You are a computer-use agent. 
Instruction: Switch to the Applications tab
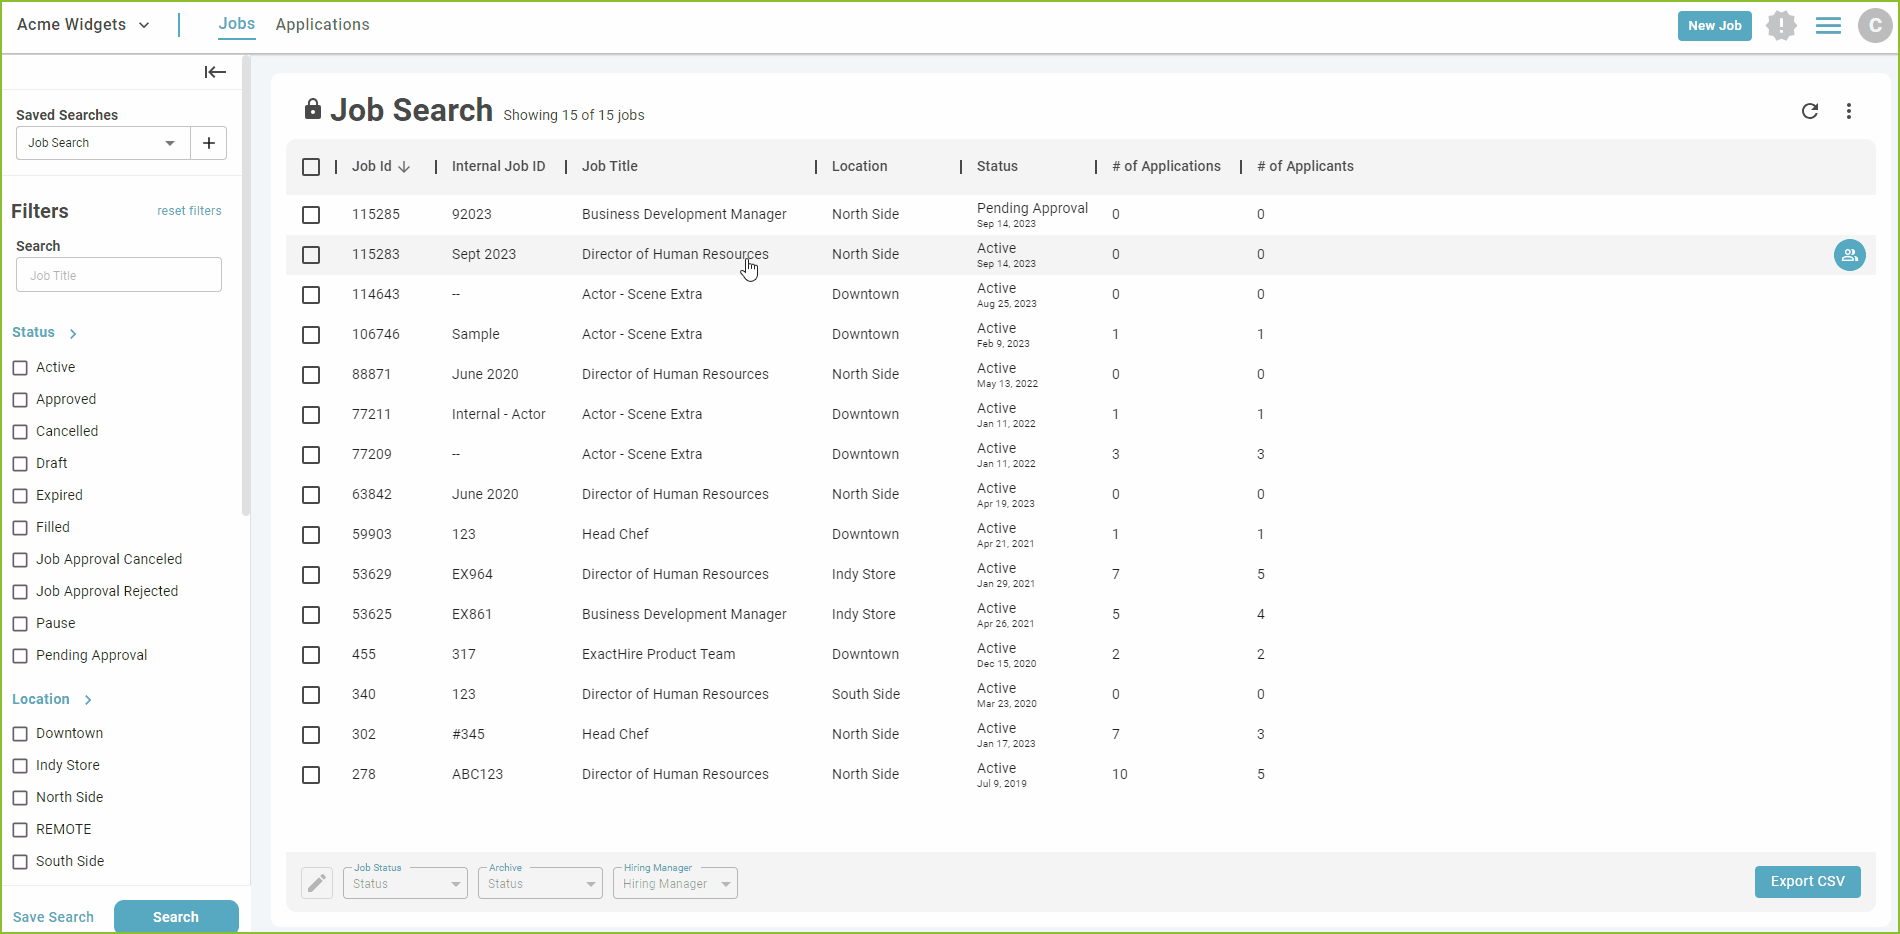322,25
